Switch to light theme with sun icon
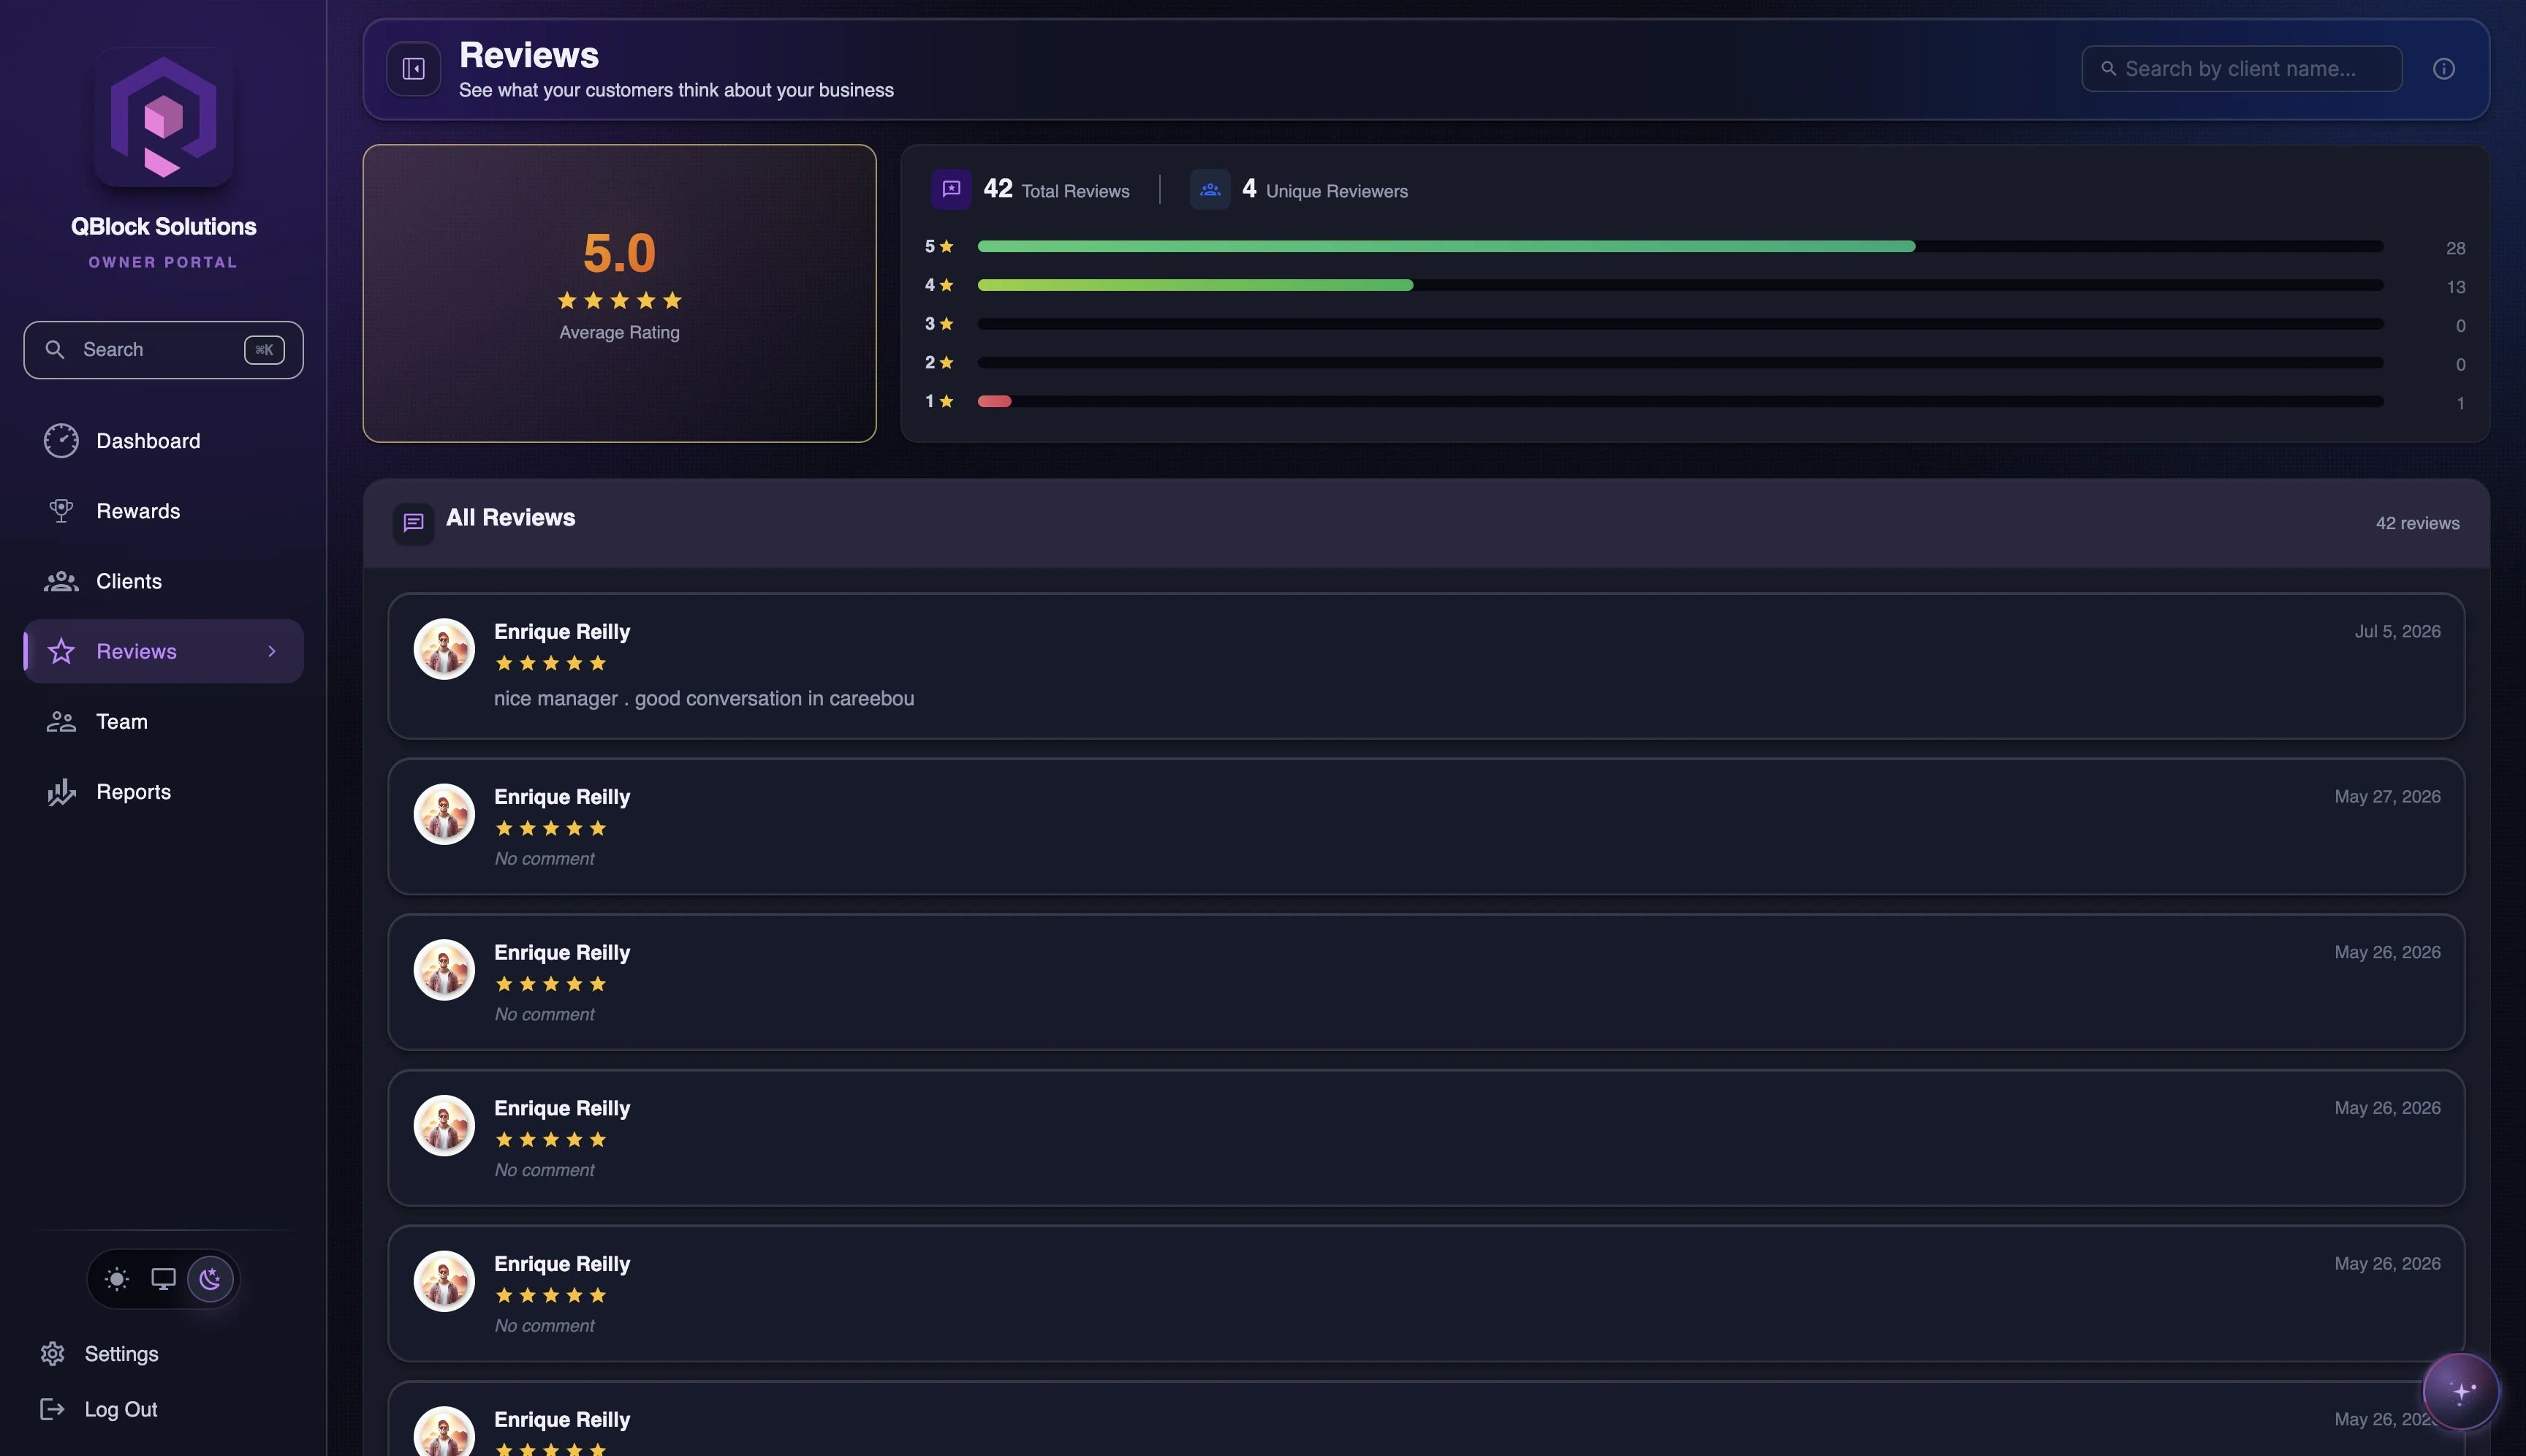 click(117, 1279)
